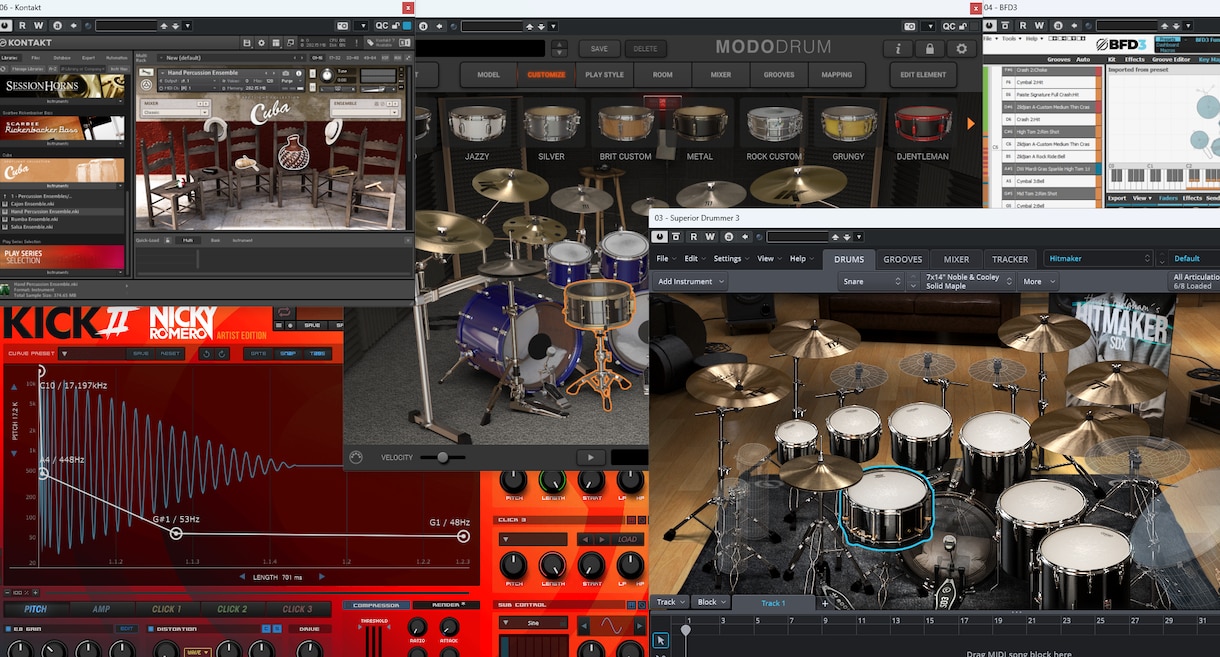The width and height of the screenshot is (1220, 657).
Task: Toggle the Distortion enable box in Kick 2
Action: (150, 629)
